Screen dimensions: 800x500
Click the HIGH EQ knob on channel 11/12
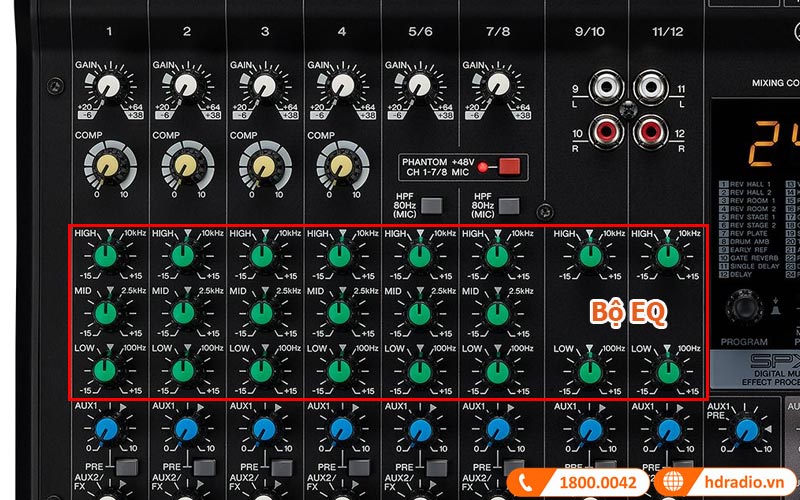click(x=668, y=256)
